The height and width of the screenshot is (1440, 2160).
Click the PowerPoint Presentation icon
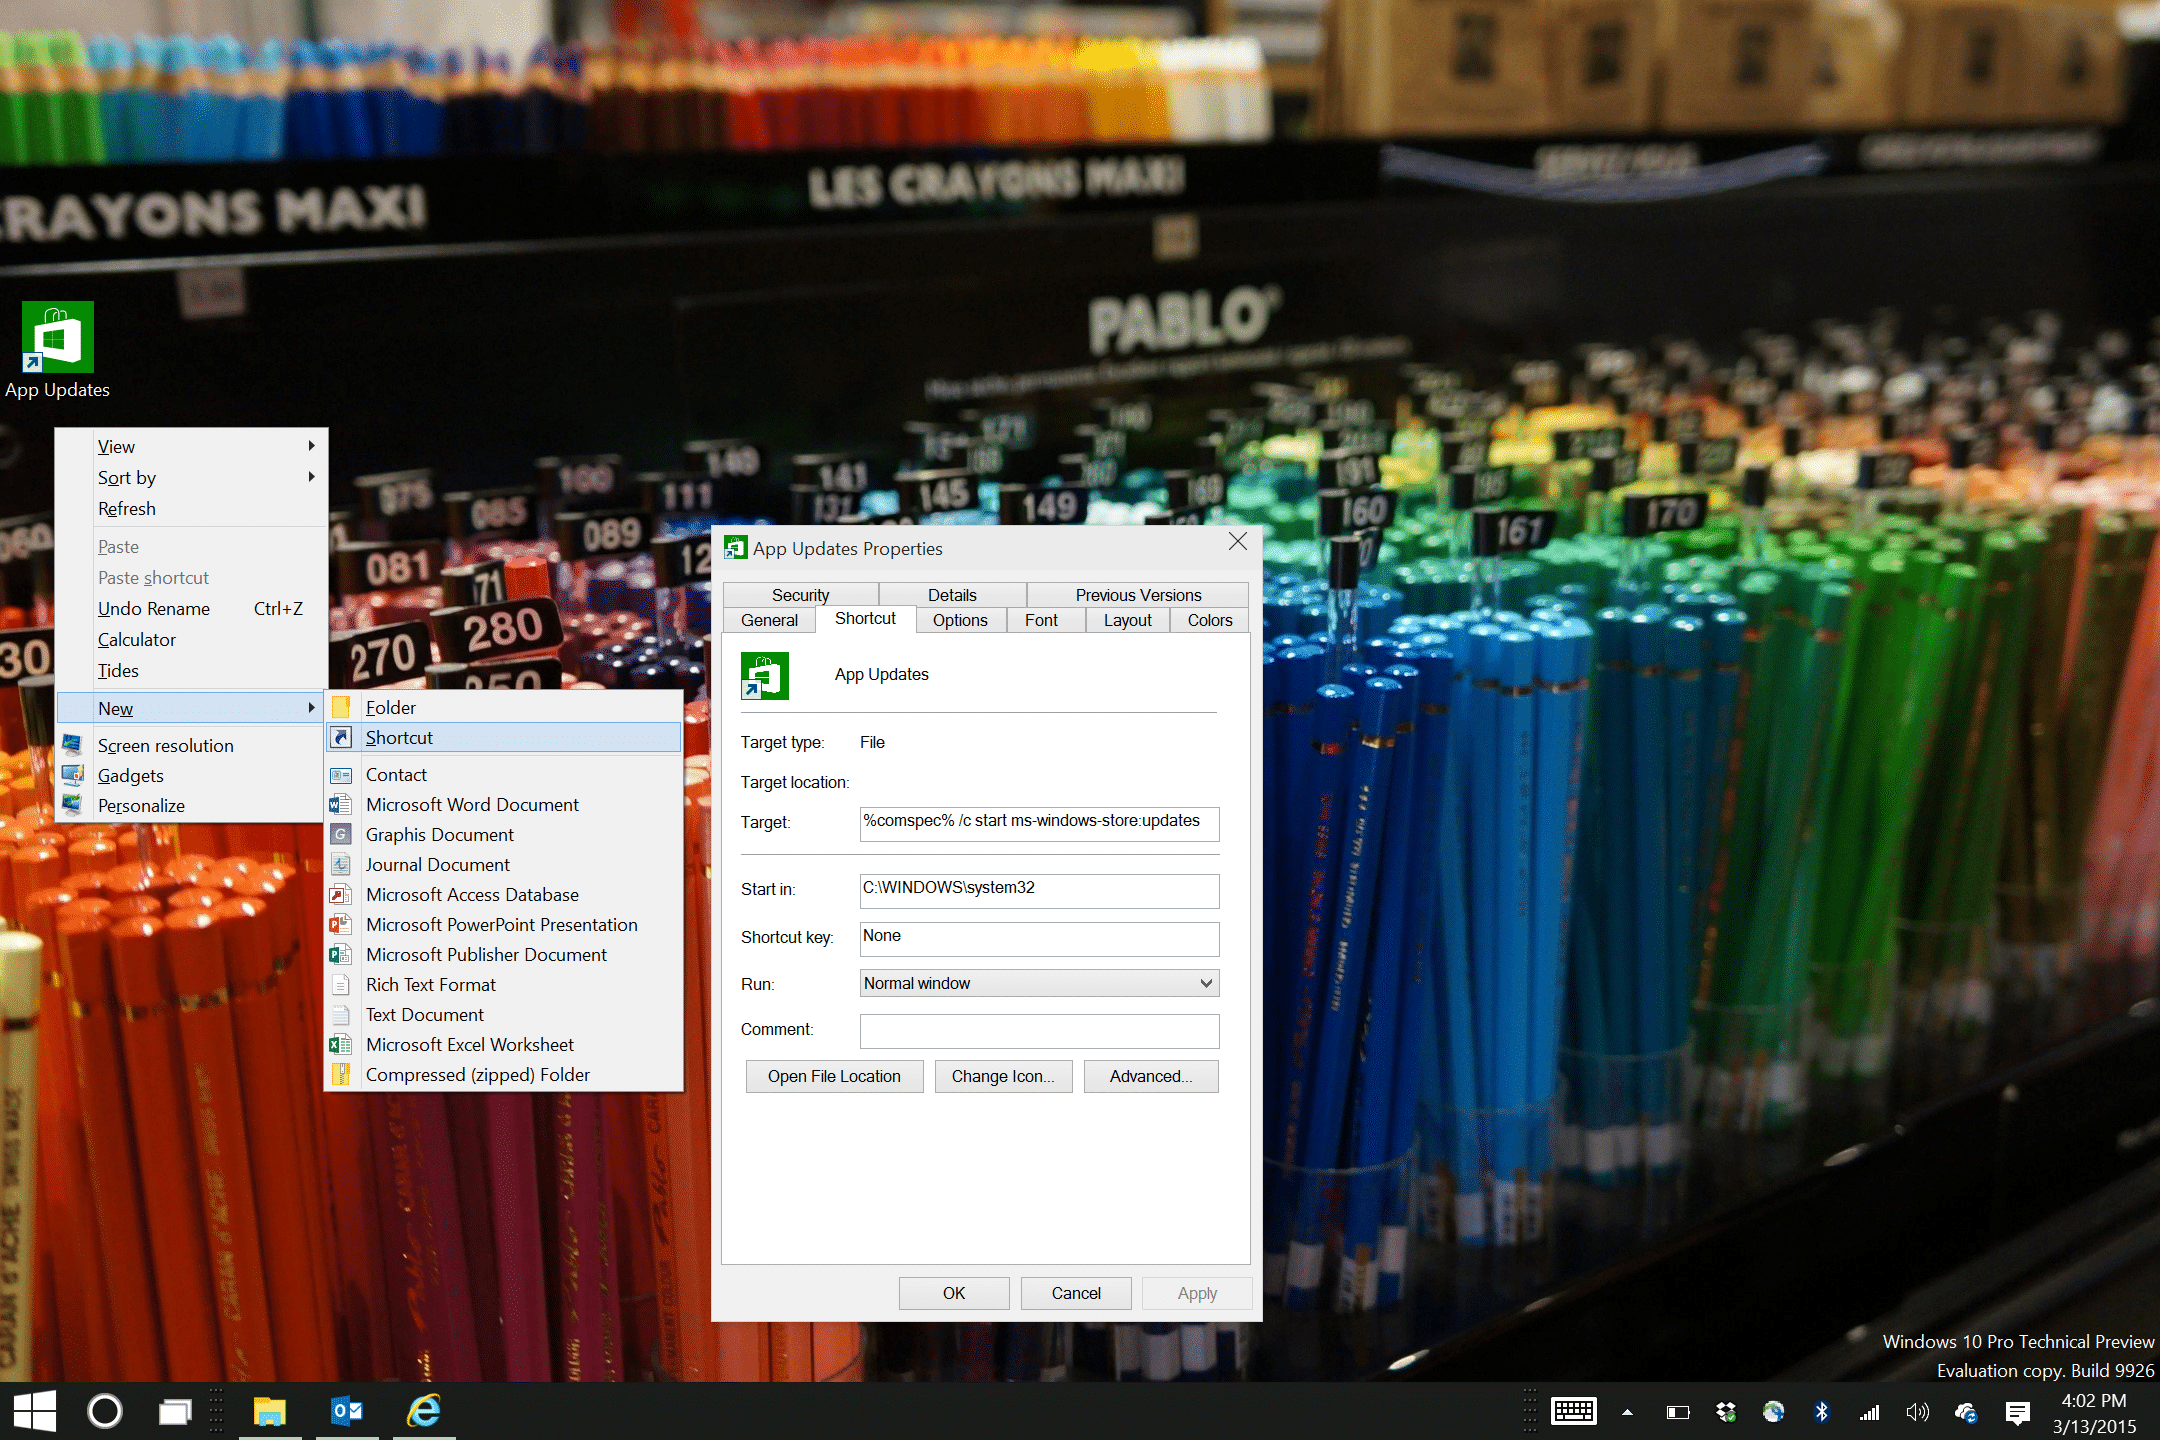pyautogui.click(x=341, y=925)
